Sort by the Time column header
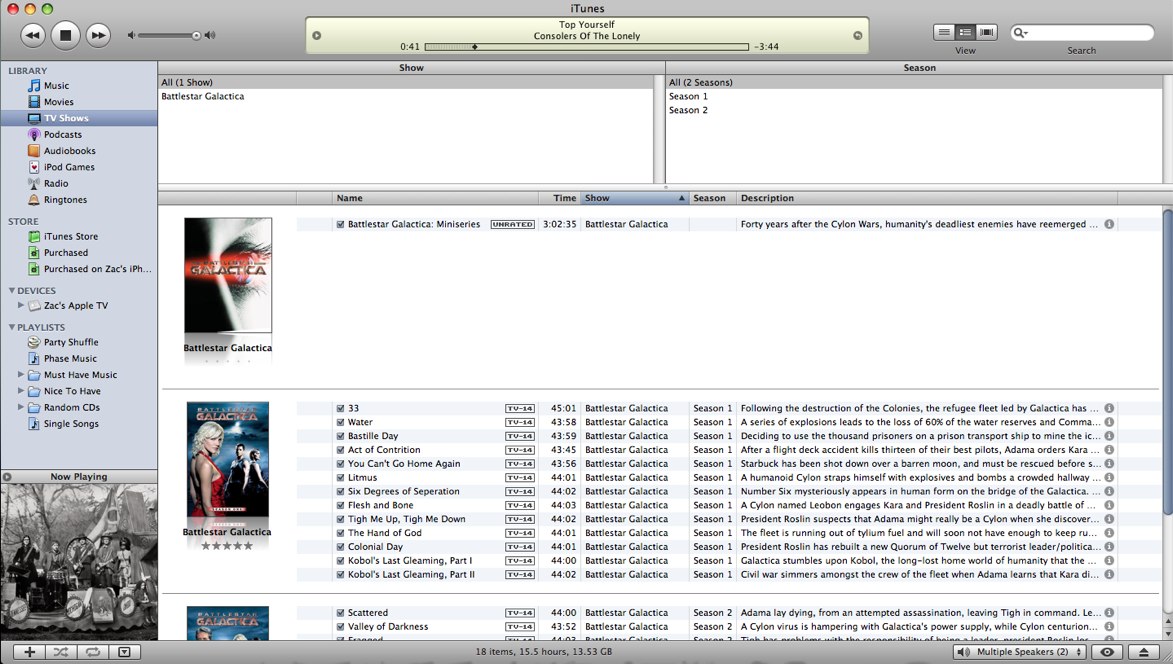 560,198
